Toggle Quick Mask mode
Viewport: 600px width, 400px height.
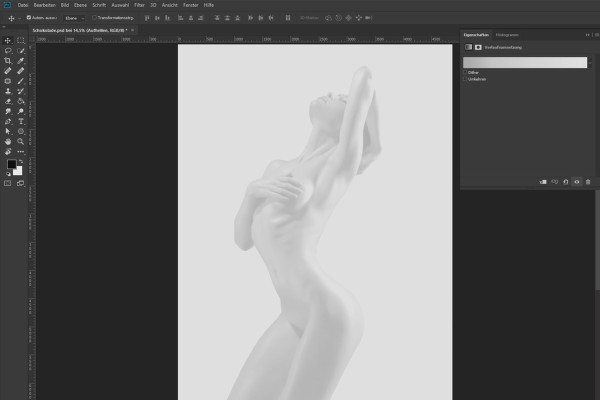8,183
